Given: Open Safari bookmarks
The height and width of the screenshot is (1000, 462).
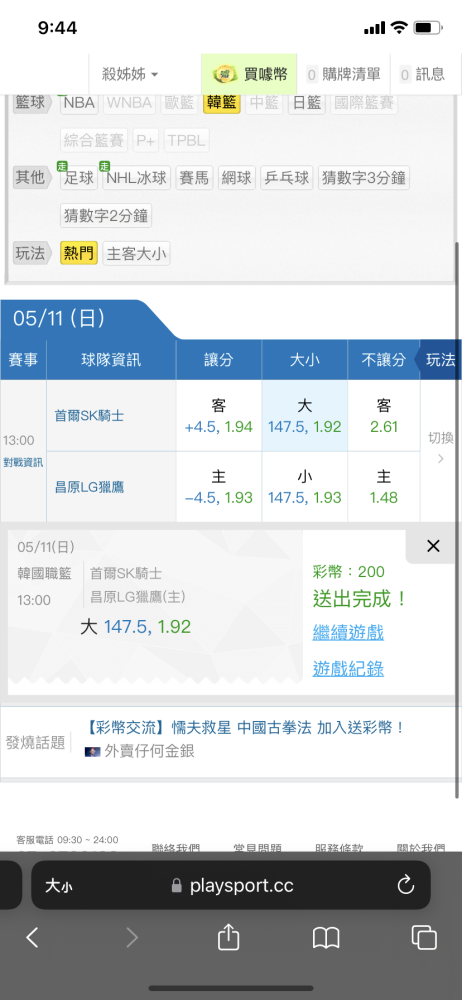Looking at the screenshot, I should [x=326, y=938].
